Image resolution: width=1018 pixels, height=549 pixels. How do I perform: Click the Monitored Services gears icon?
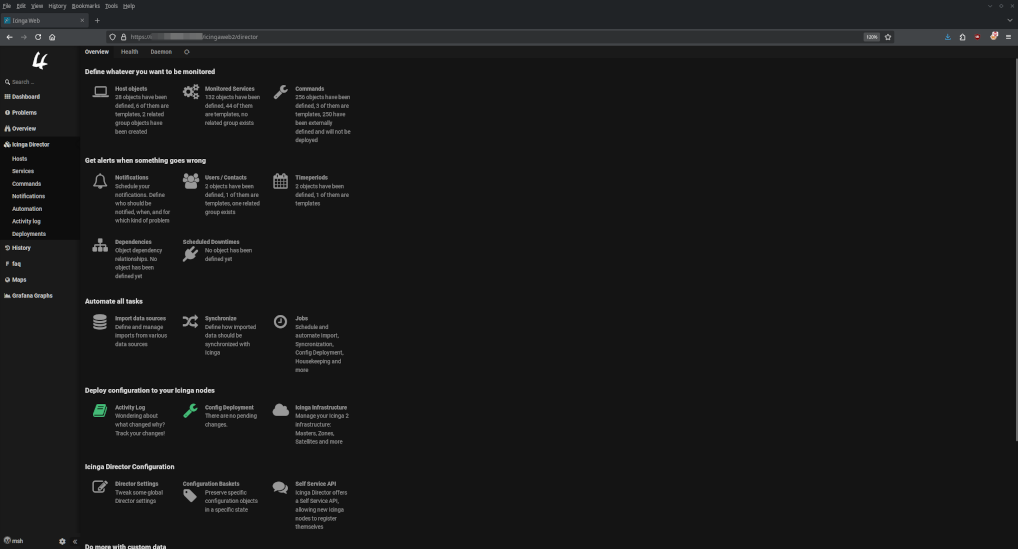click(190, 92)
